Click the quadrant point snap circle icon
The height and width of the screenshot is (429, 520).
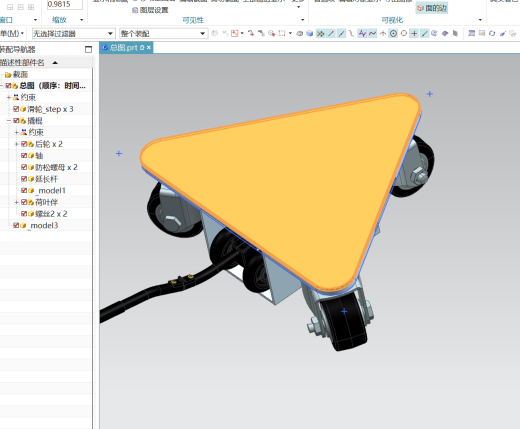pos(404,33)
